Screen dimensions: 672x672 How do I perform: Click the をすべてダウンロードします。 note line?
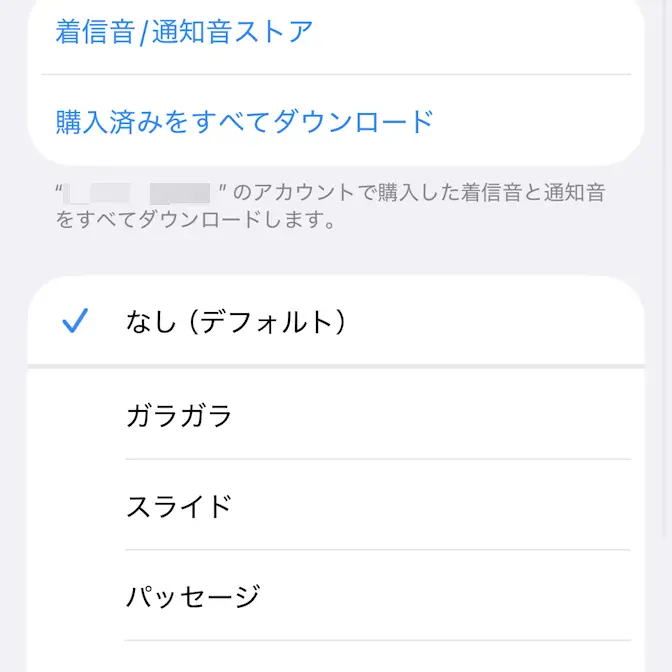click(x=194, y=220)
